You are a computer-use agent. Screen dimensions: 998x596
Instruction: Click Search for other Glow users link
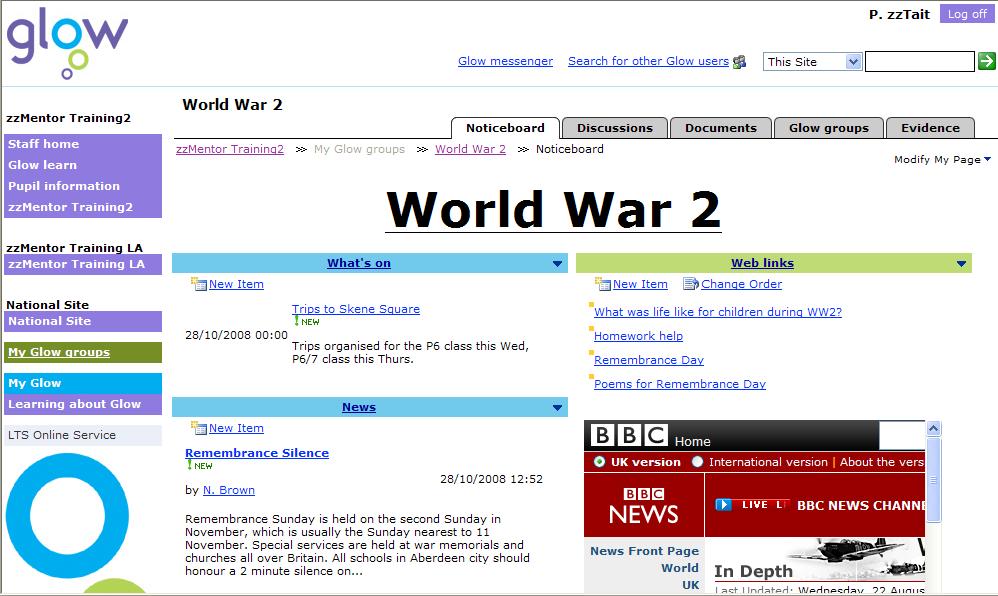648,61
